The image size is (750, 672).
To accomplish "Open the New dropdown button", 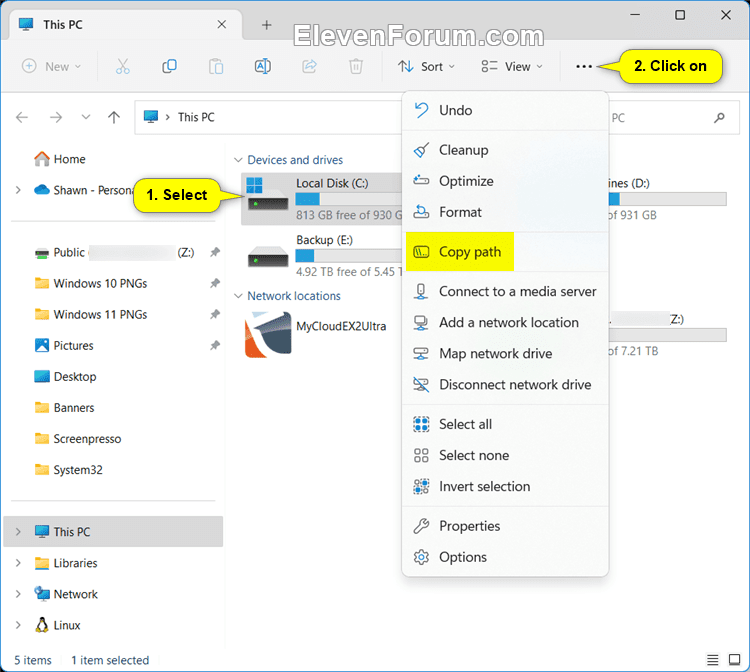I will coord(52,66).
